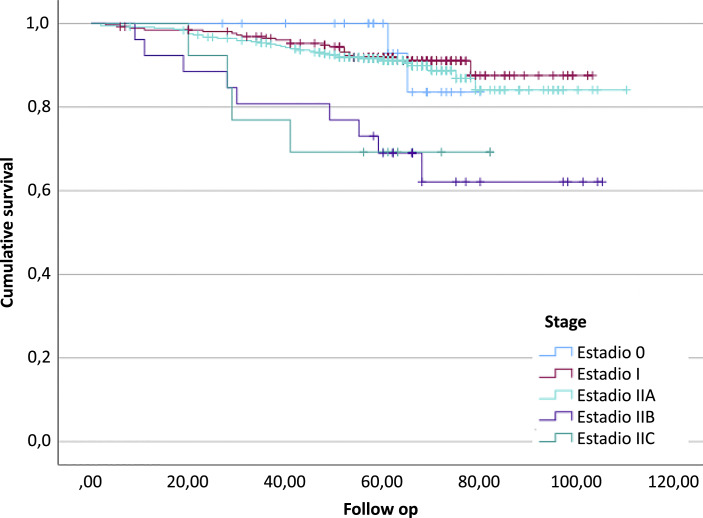Click the Estadio I legend line swatch
Screen dimensions: 703x518
coord(554,373)
